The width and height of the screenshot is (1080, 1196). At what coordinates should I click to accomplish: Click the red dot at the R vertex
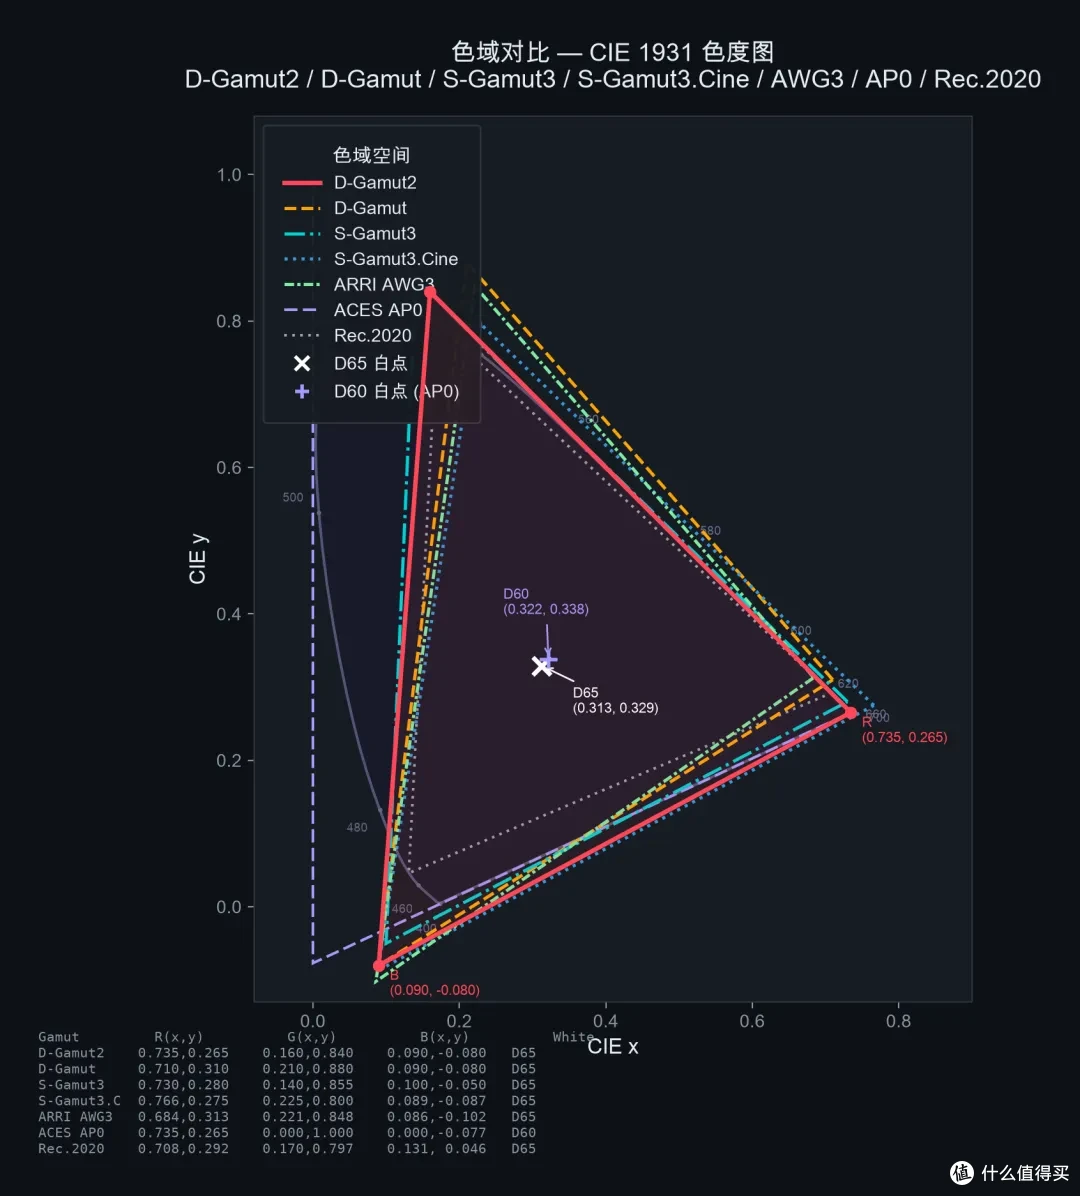(850, 712)
